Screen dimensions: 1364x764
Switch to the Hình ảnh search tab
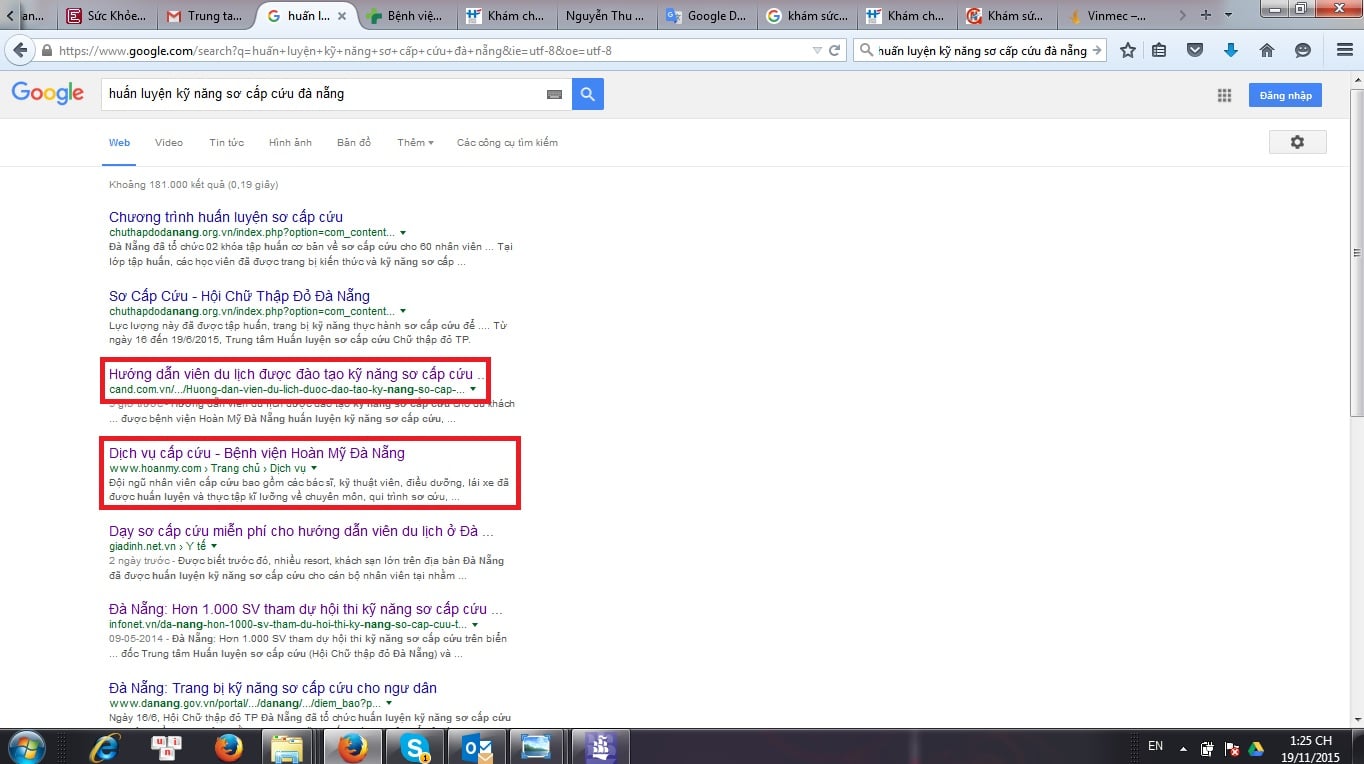pyautogui.click(x=290, y=143)
